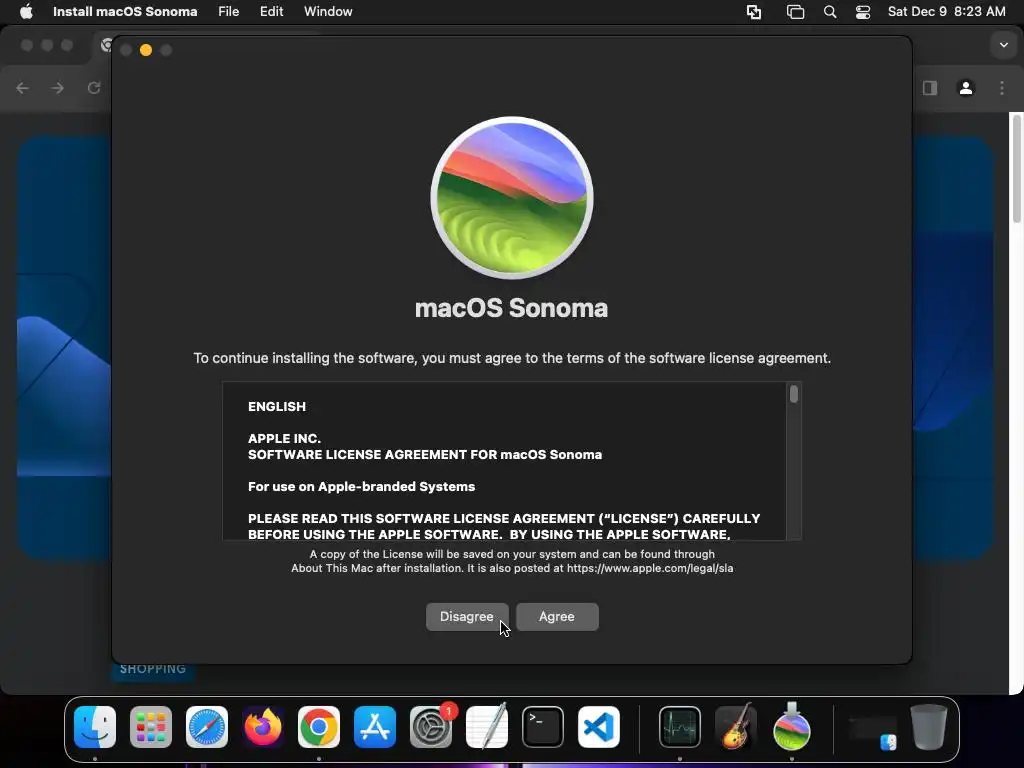Click the license agreement scrollbar thumb

[x=793, y=394]
